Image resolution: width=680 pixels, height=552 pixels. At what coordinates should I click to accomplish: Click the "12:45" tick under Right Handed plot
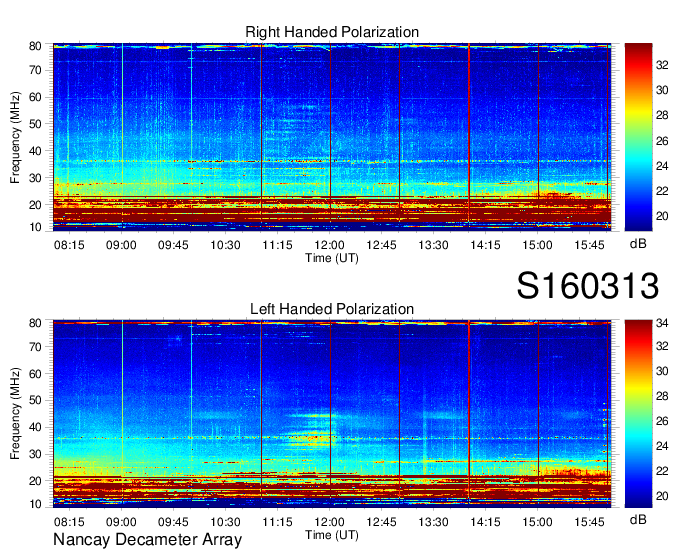pyautogui.click(x=381, y=245)
